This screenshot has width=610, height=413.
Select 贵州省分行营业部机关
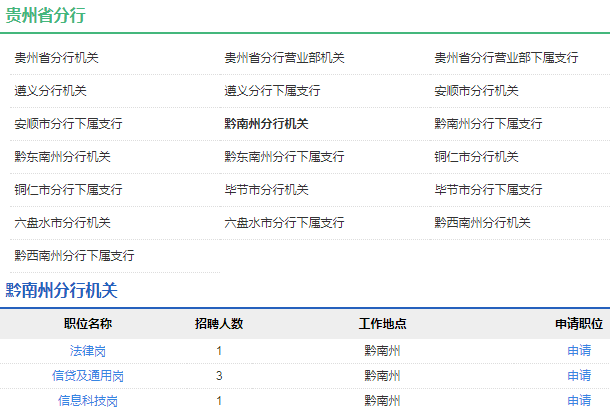point(284,58)
